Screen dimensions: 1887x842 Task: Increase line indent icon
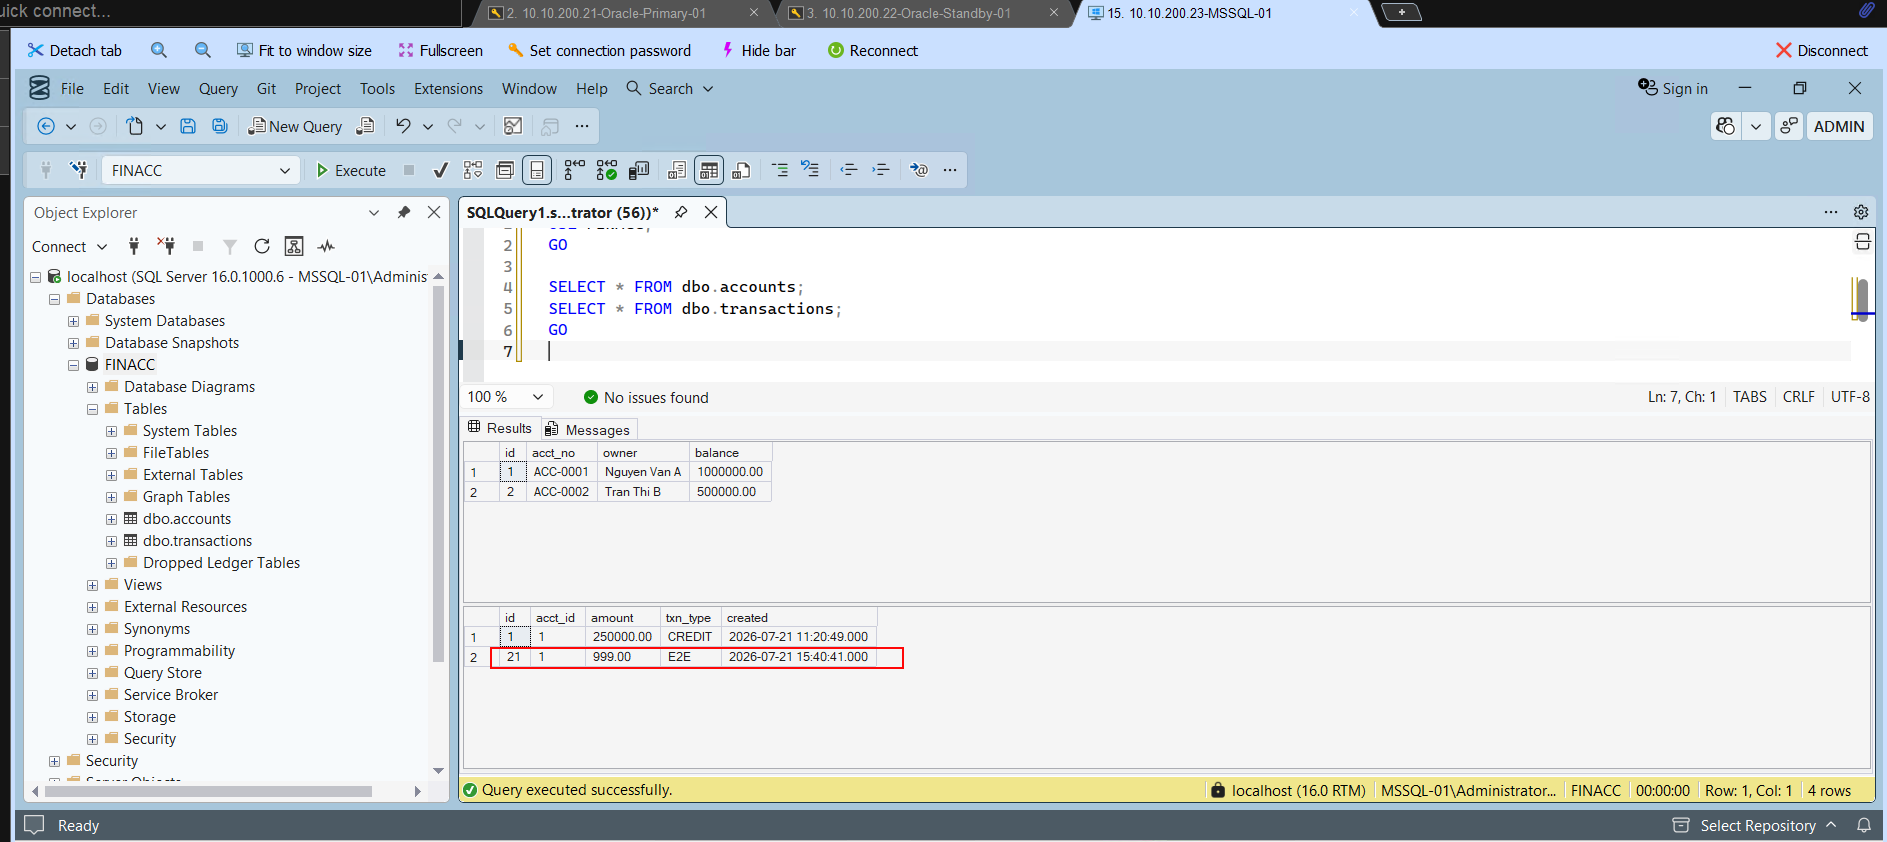881,170
